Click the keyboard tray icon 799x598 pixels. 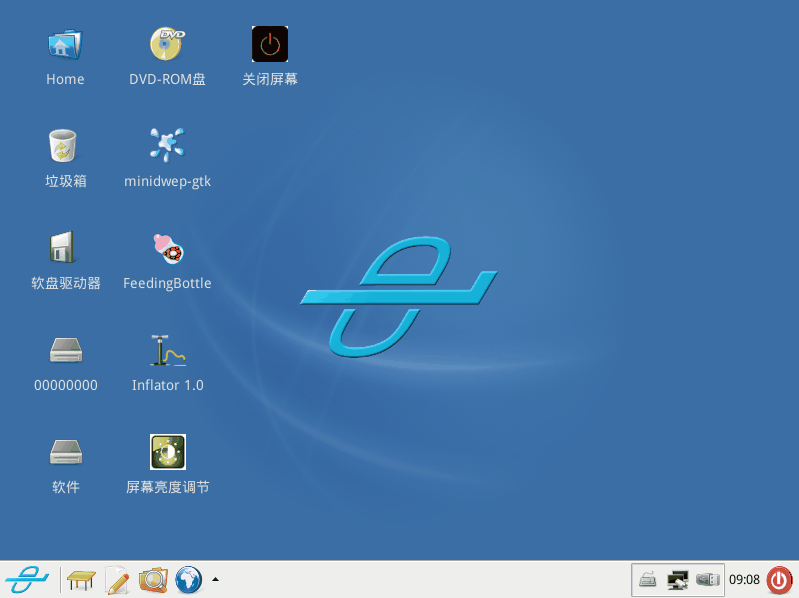click(x=648, y=580)
